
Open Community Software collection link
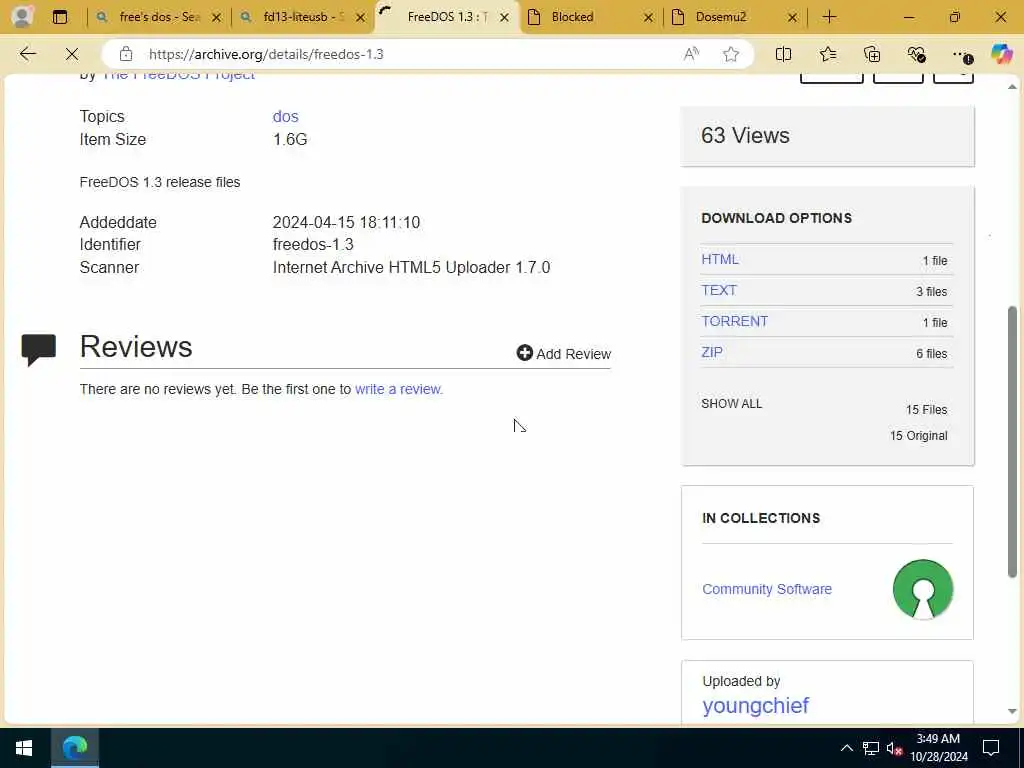767,589
